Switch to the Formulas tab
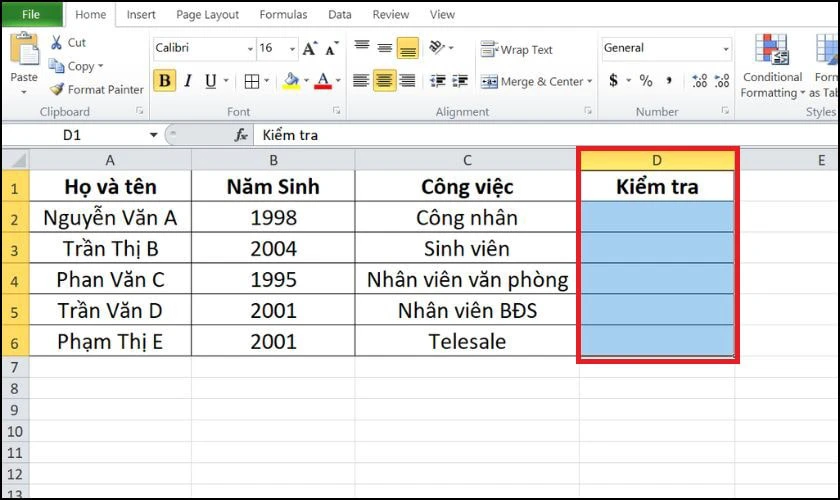This screenshot has height=500, width=840. pyautogui.click(x=283, y=14)
